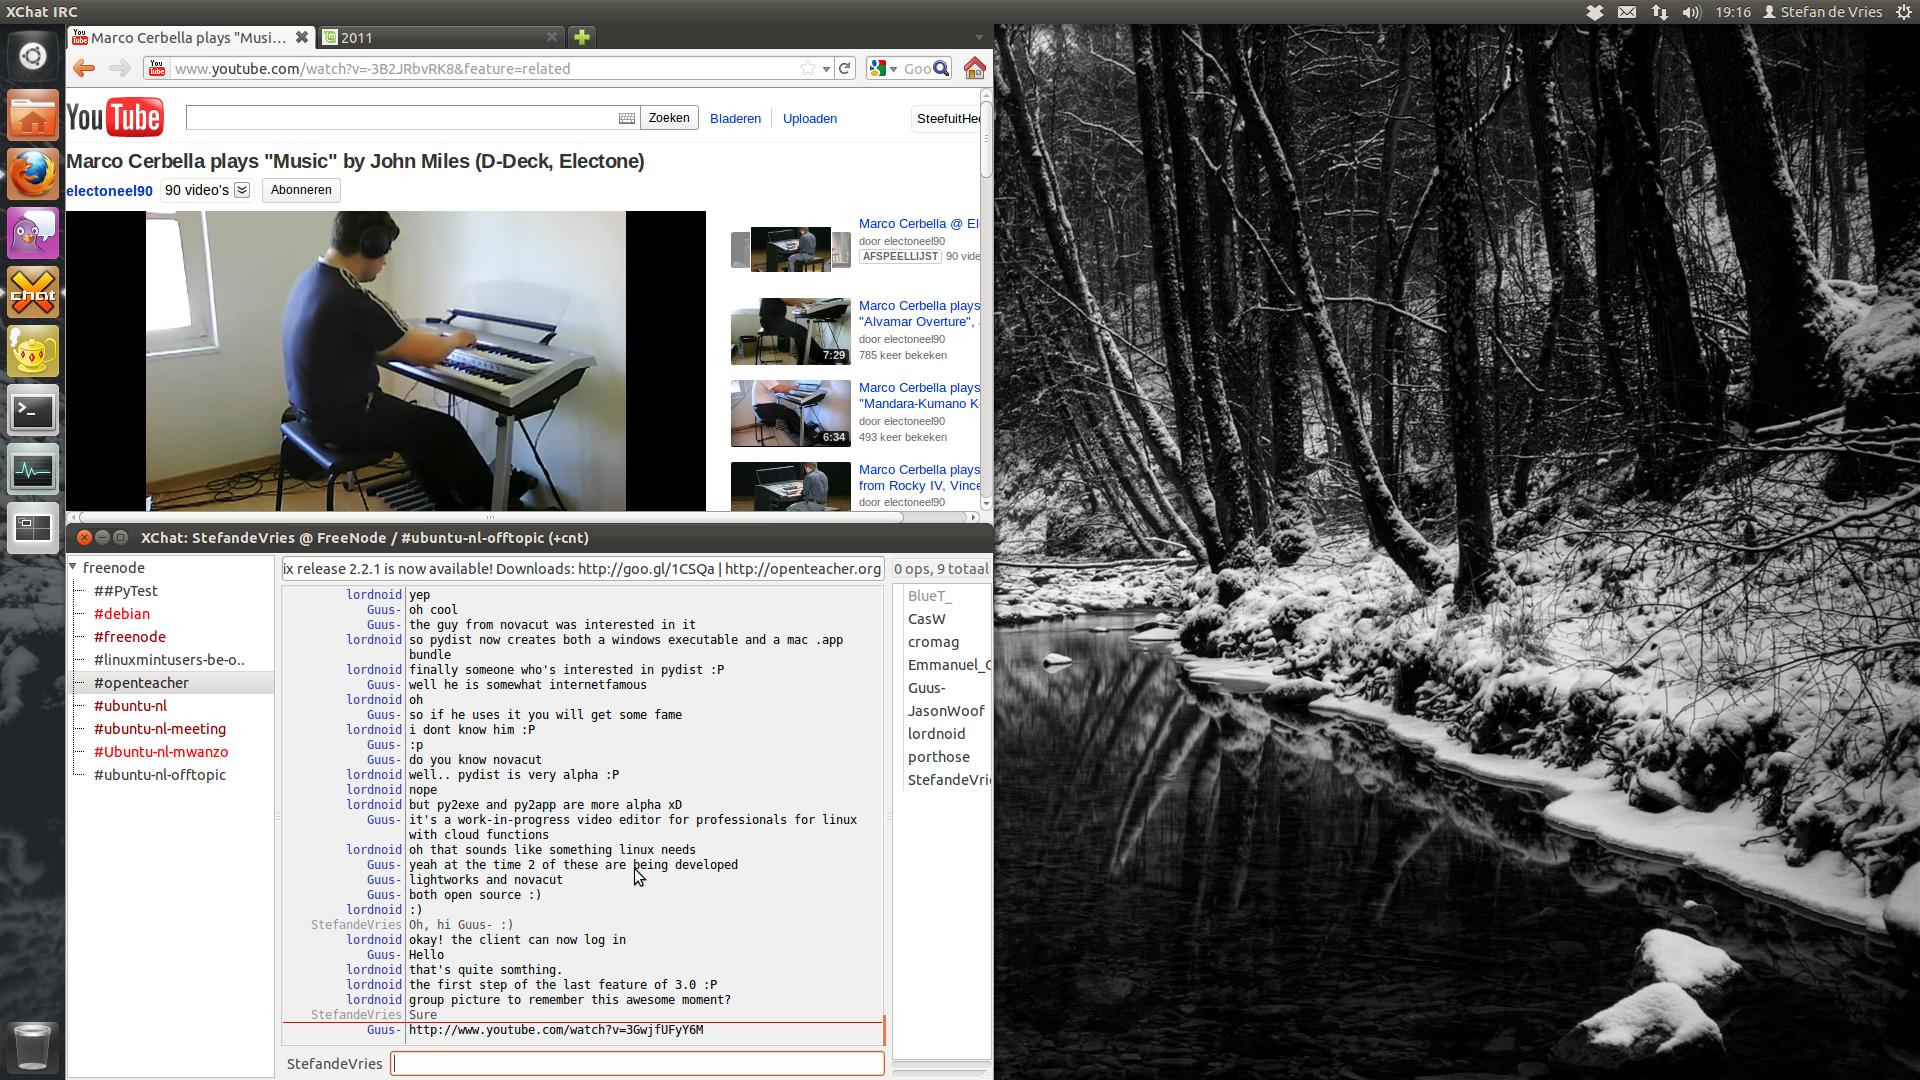Image resolution: width=1920 pixels, height=1080 pixels.
Task: Click the browser Back arrow
Action: 84,68
